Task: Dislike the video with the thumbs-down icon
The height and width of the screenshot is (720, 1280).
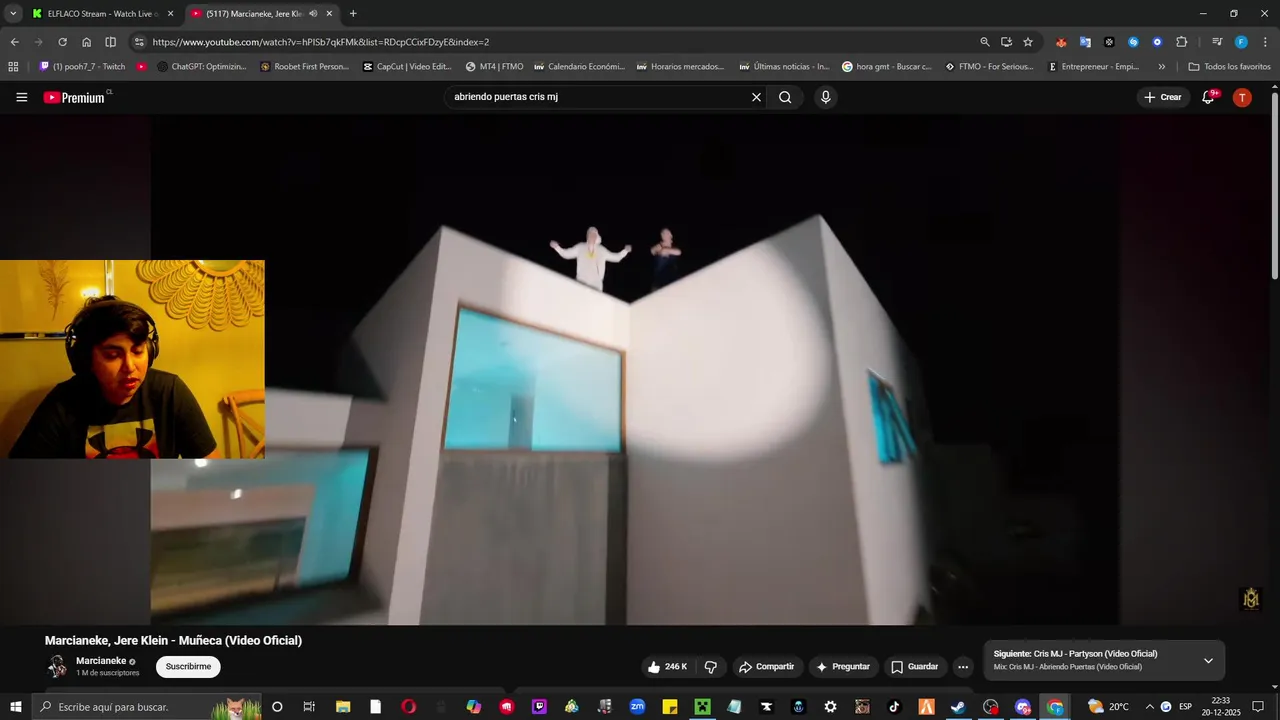Action: 711,667
